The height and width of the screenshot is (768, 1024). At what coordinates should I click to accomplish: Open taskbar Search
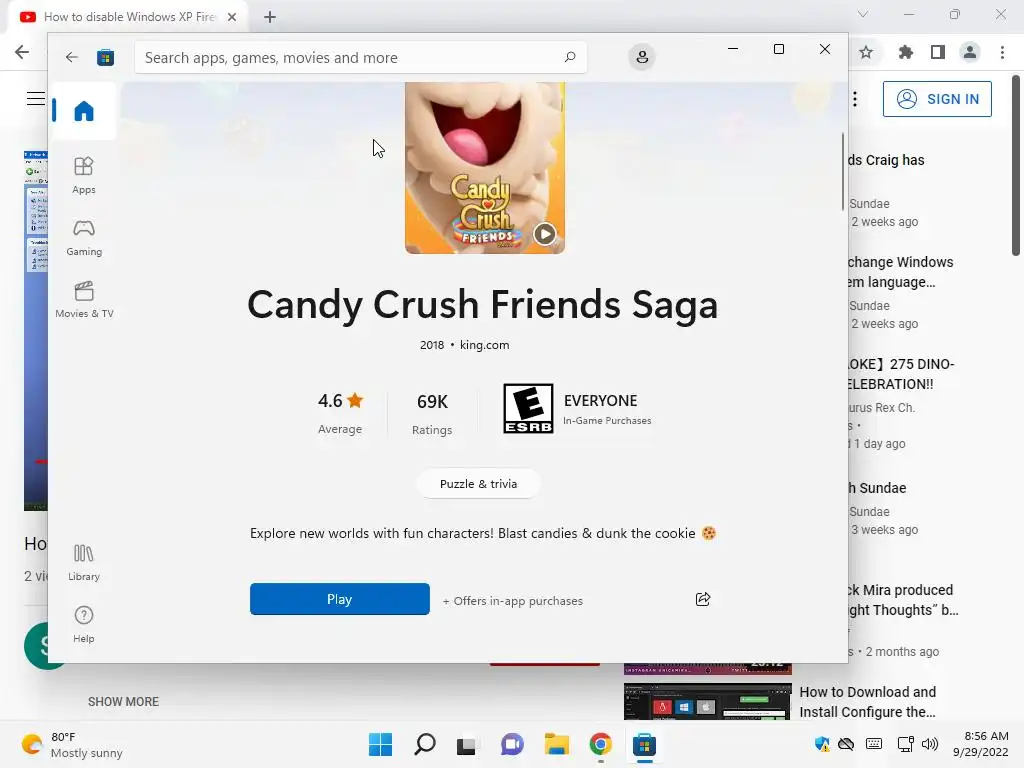tap(424, 744)
